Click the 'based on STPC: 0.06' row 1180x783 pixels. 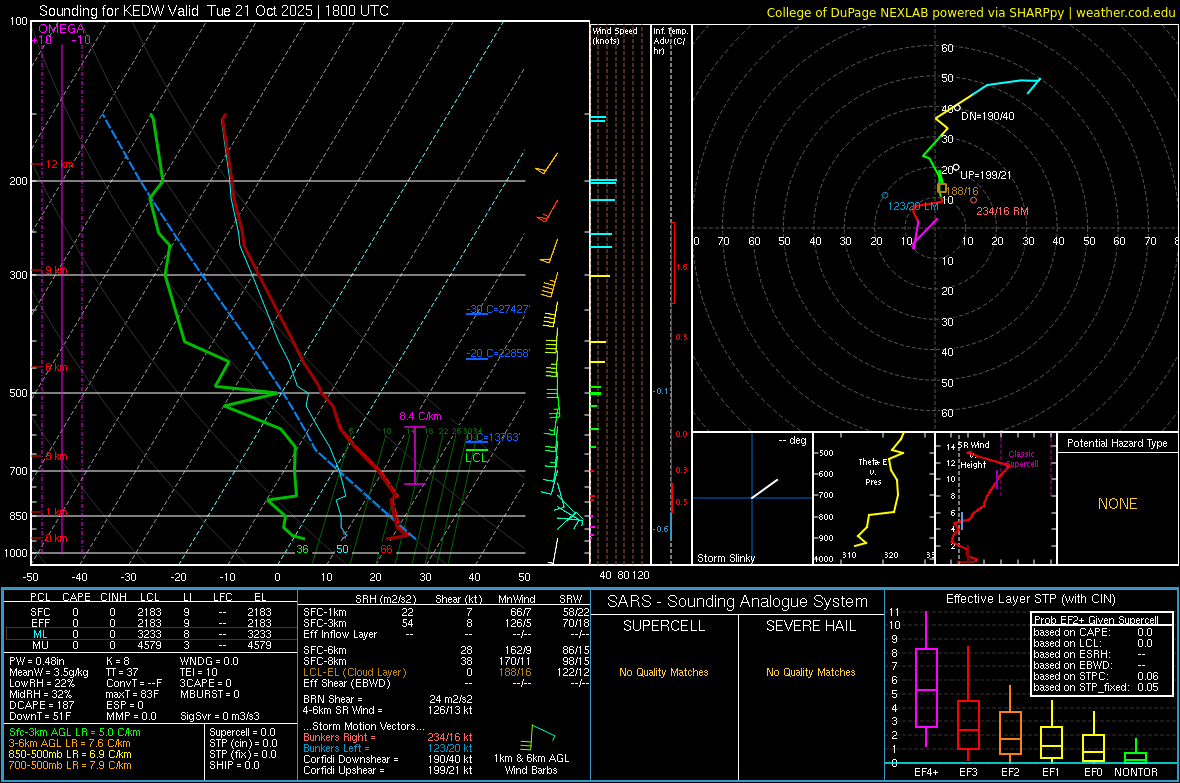point(1096,676)
